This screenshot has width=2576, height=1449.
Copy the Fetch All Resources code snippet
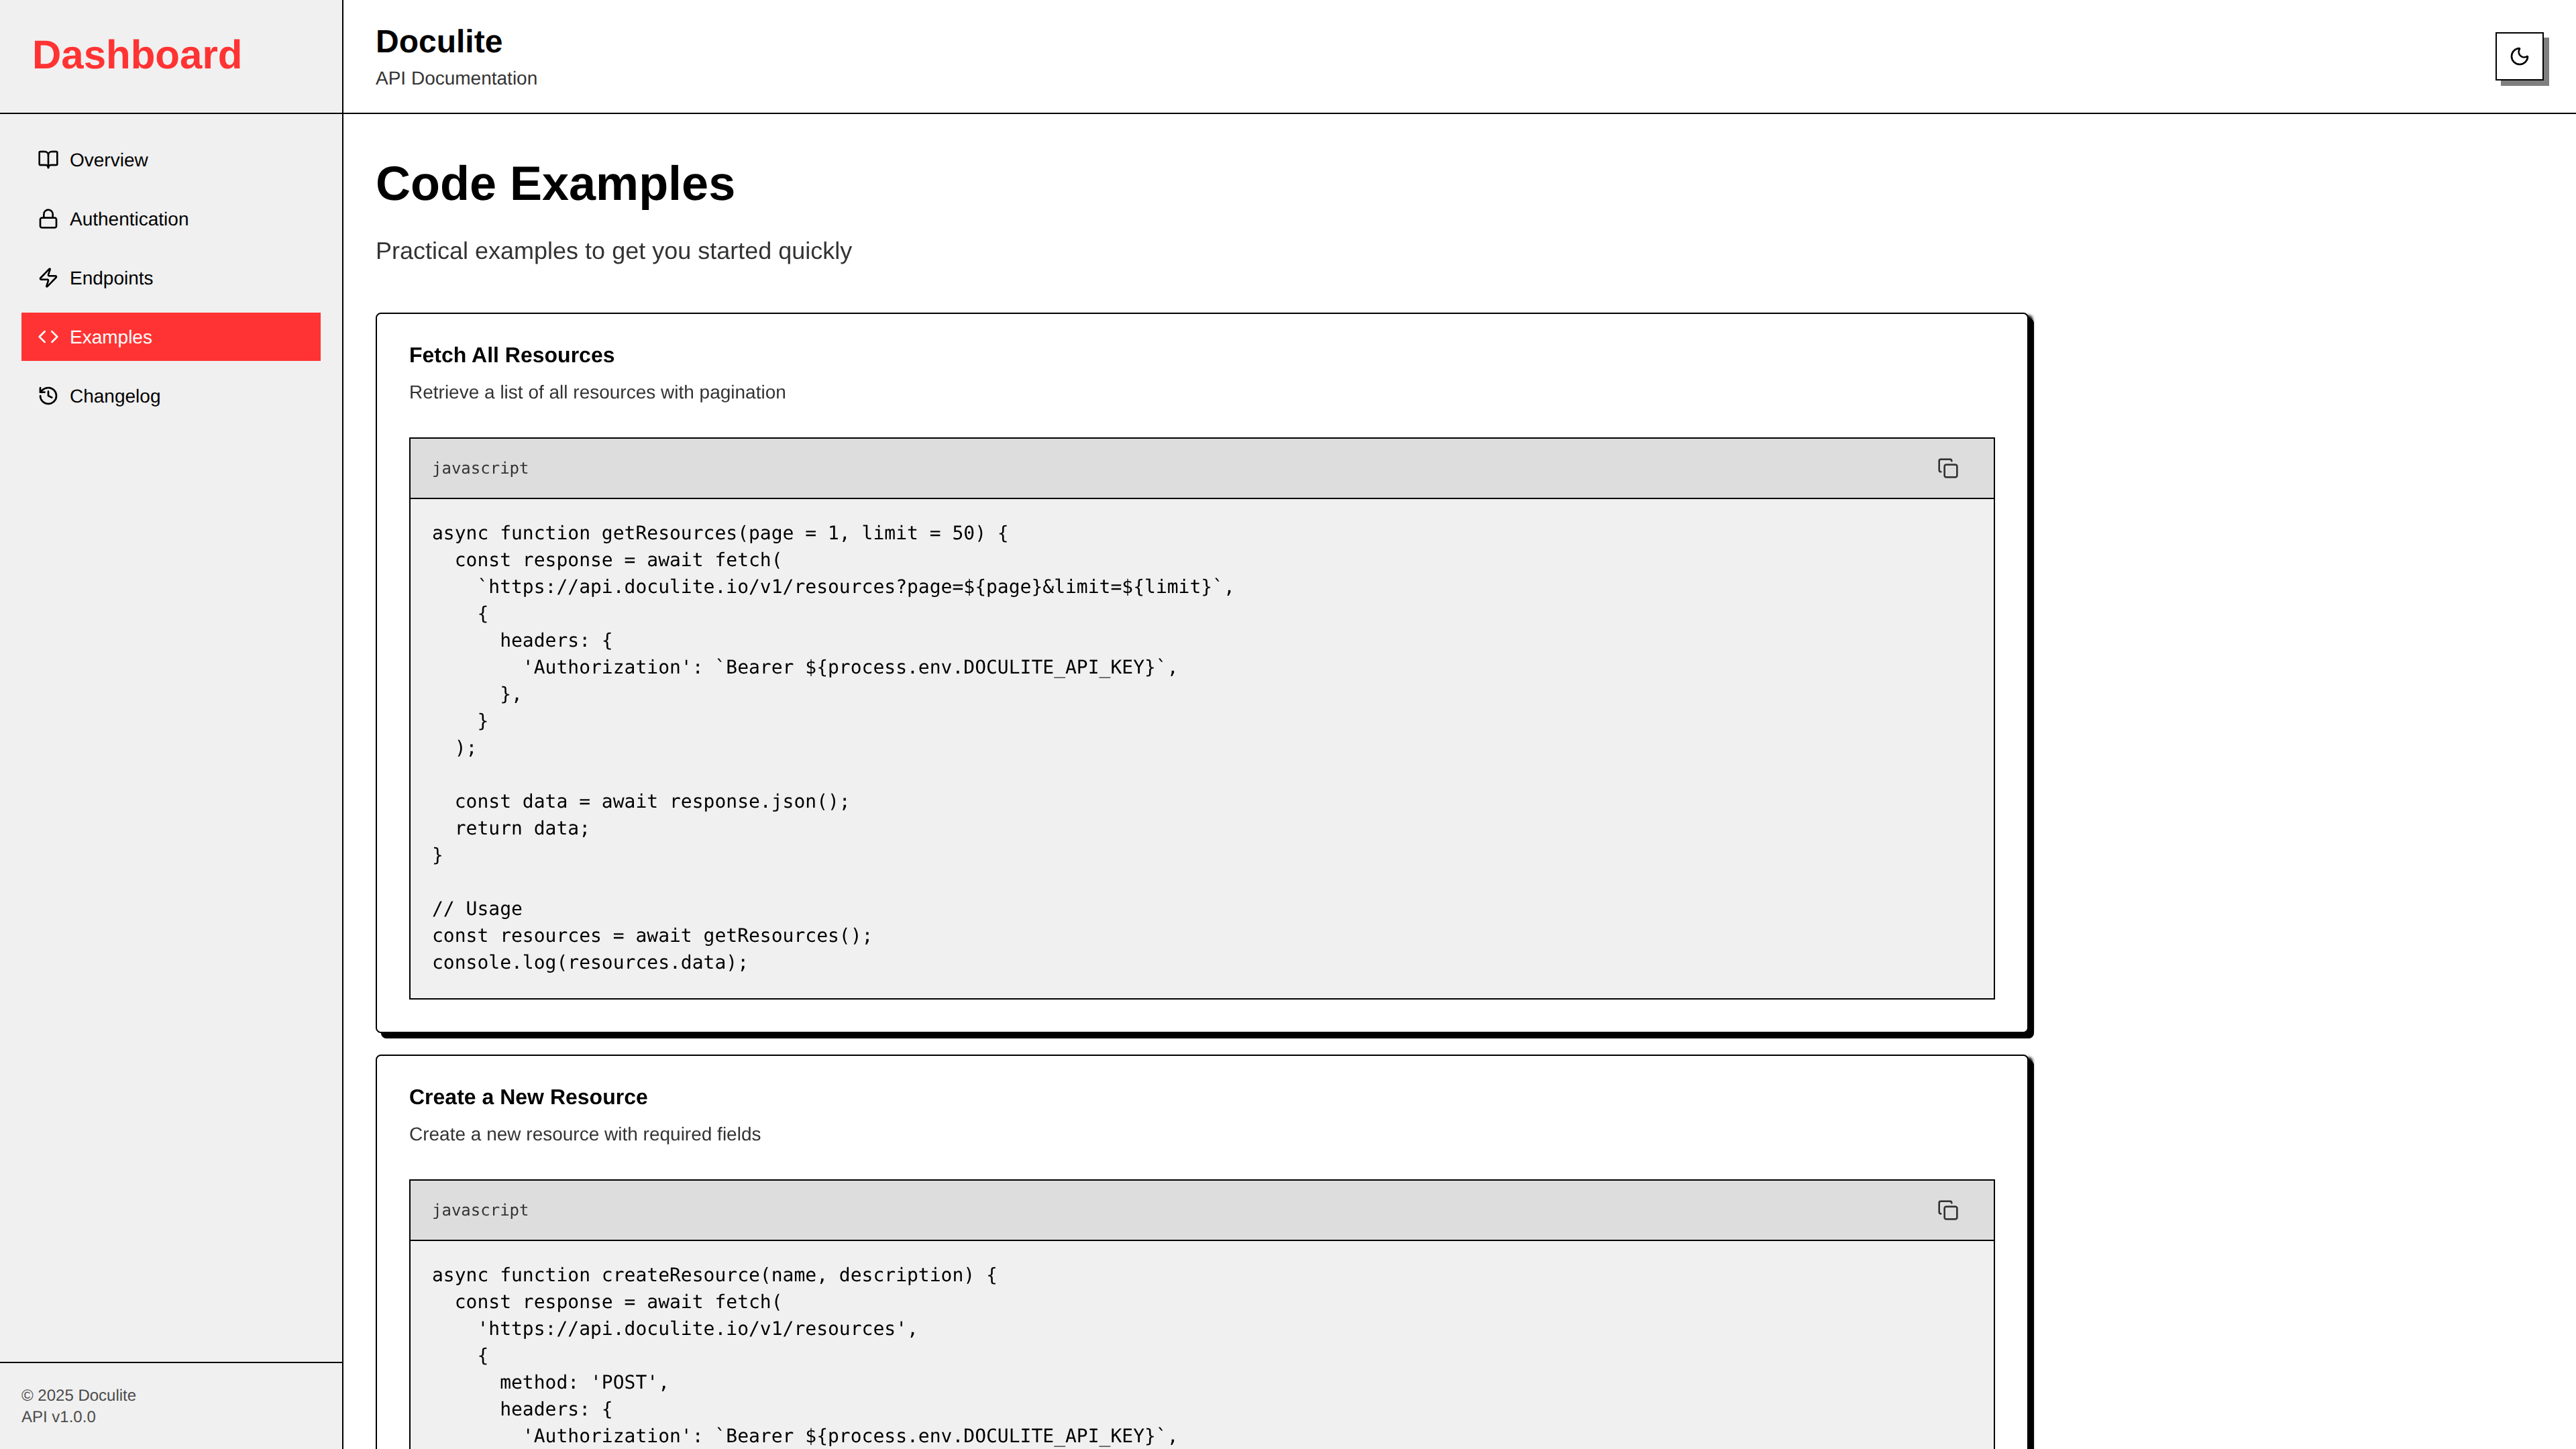tap(1947, 468)
